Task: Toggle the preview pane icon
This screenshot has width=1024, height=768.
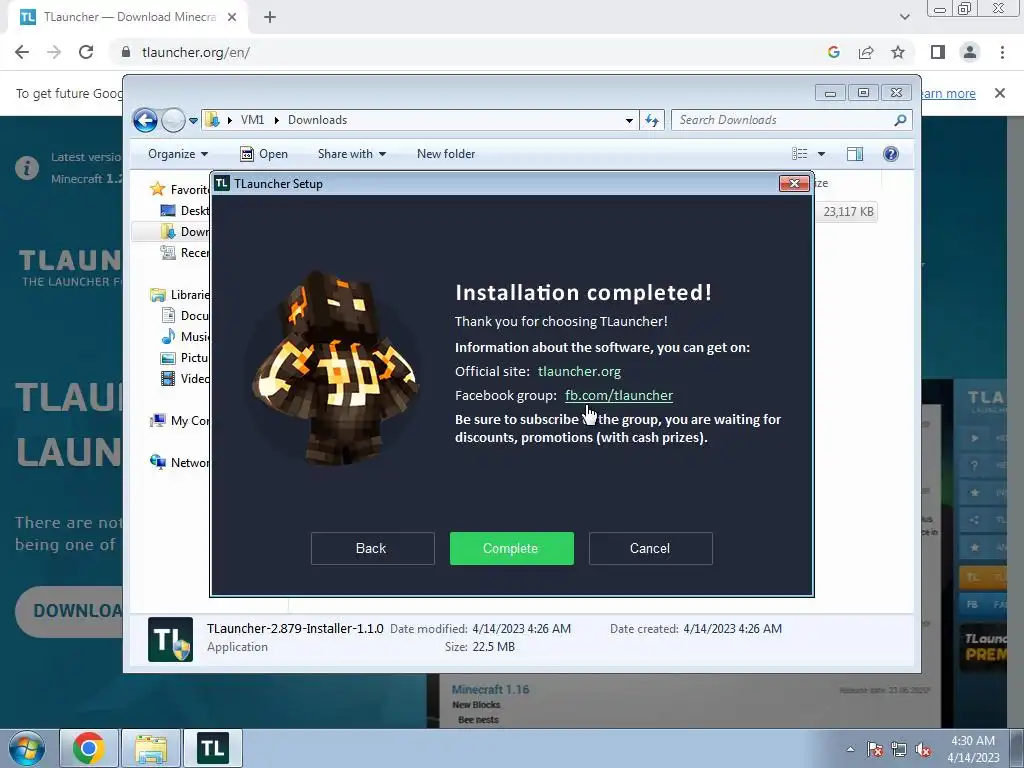Action: (x=855, y=154)
